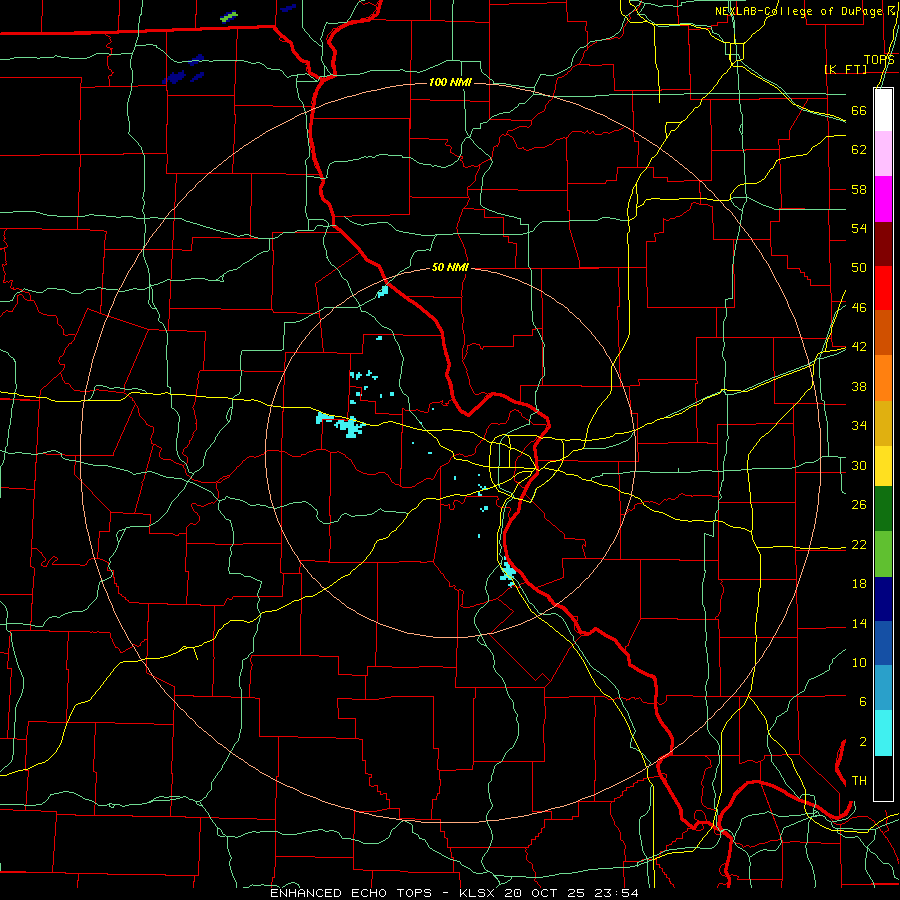Click the legend value "58"
Screen dimensions: 900x900
859,189
